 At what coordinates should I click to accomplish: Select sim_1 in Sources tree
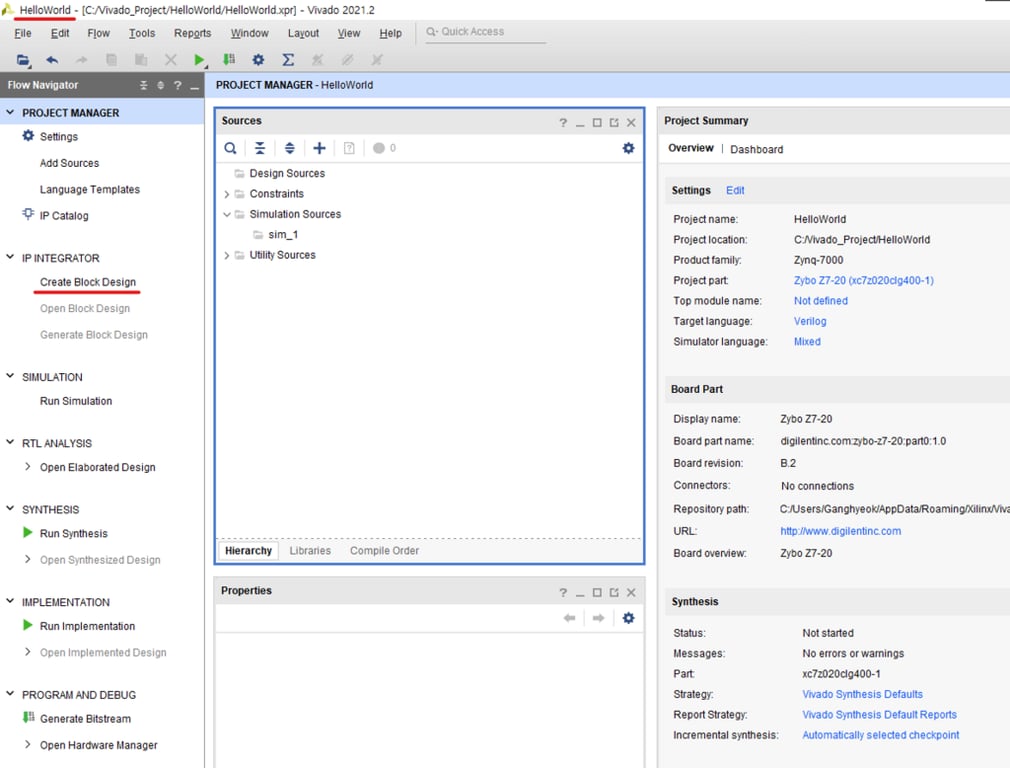283,235
